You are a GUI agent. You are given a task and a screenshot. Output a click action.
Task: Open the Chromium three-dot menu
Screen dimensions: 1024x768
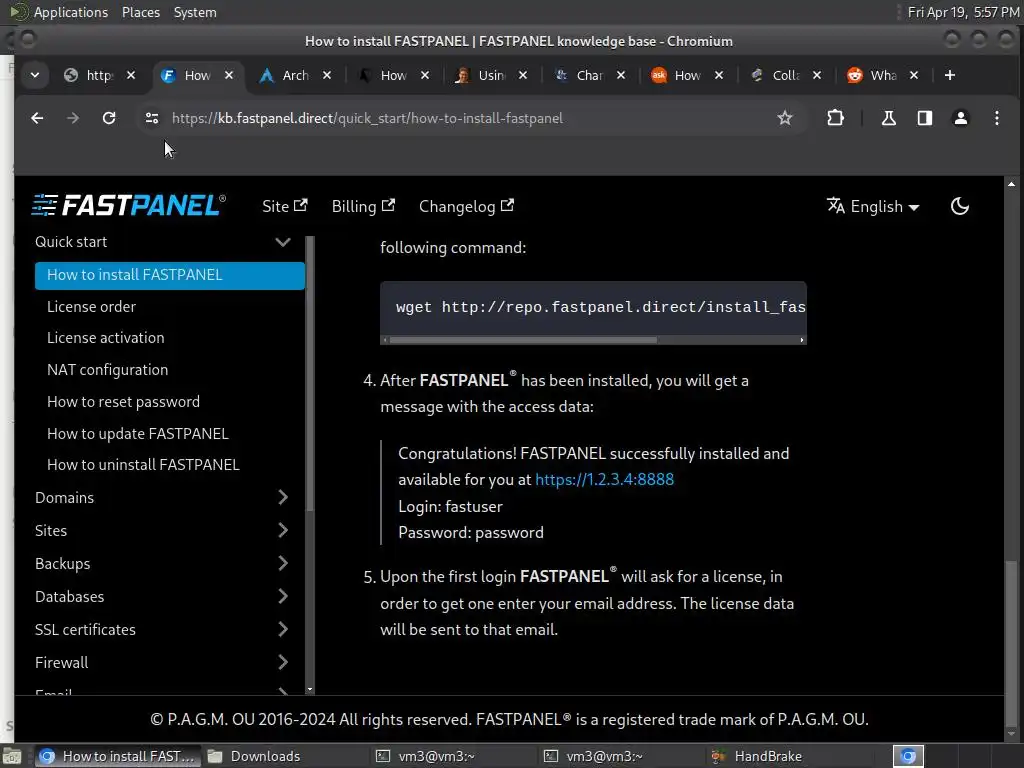[x=997, y=118]
